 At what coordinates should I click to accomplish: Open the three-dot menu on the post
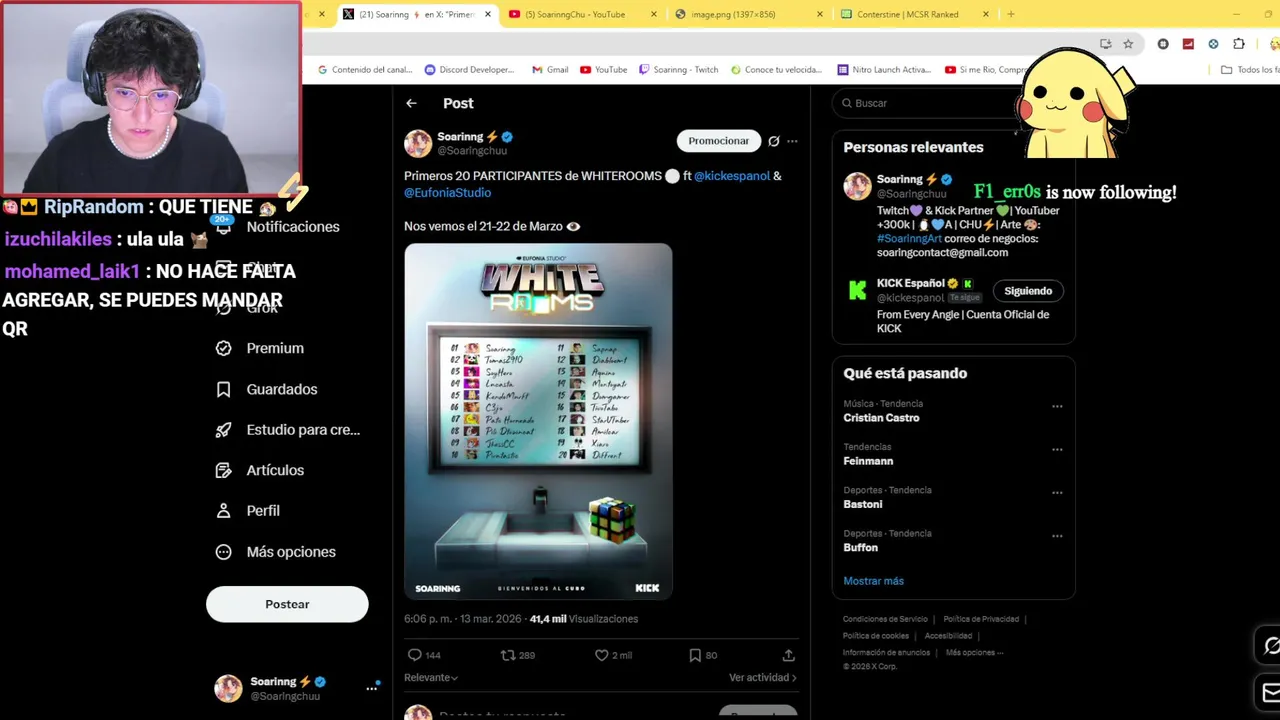pyautogui.click(x=792, y=141)
